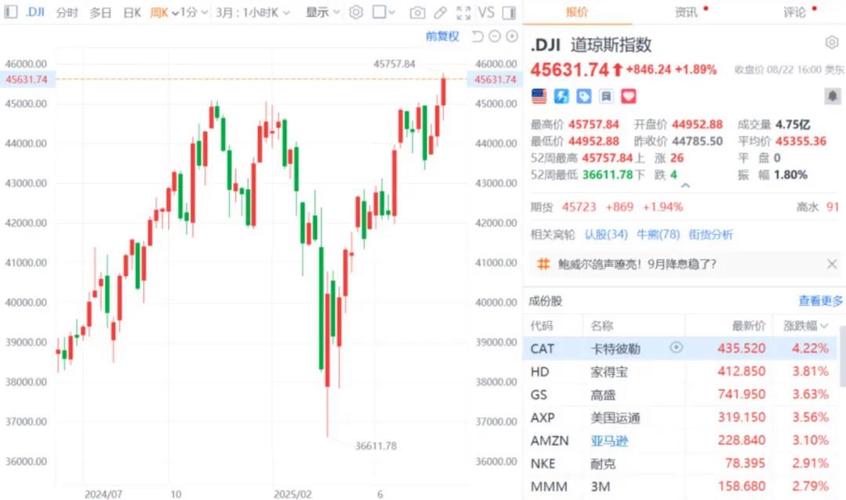Switch to the 资讯 tab
Image resolution: width=846 pixels, height=500 pixels.
click(687, 13)
